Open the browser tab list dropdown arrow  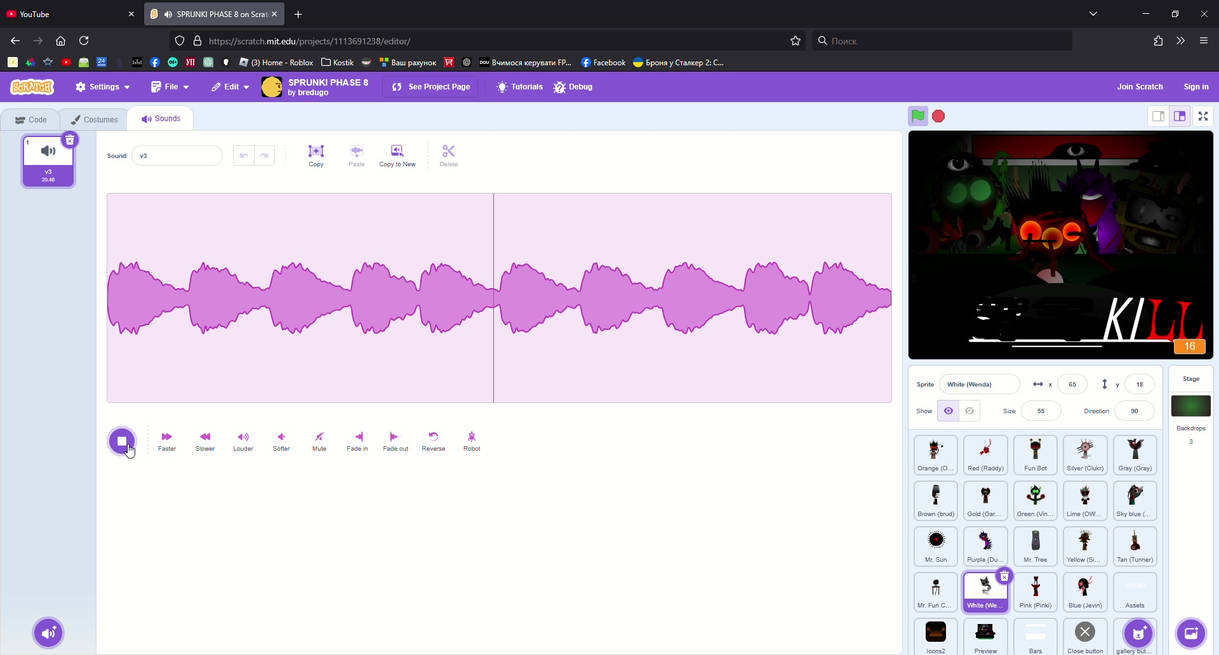(x=1093, y=14)
